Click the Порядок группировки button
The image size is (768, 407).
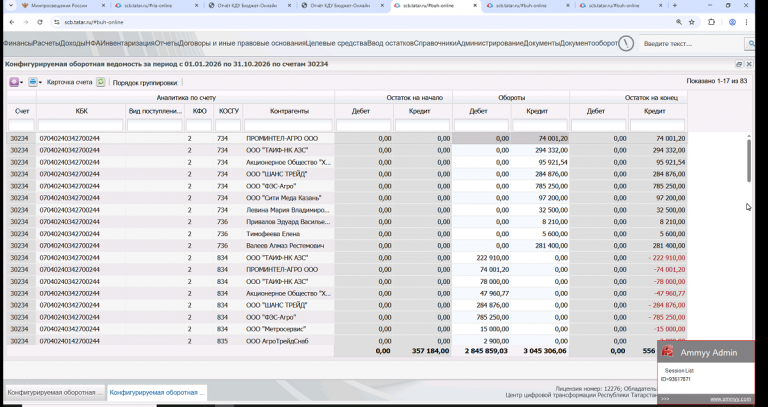point(145,83)
